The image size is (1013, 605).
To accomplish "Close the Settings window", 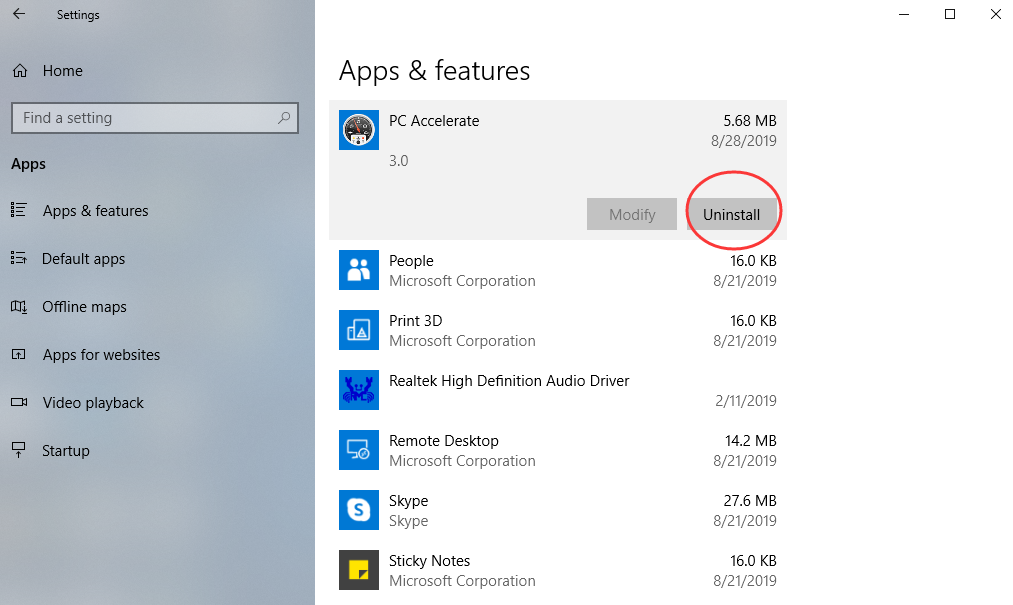I will [x=996, y=14].
